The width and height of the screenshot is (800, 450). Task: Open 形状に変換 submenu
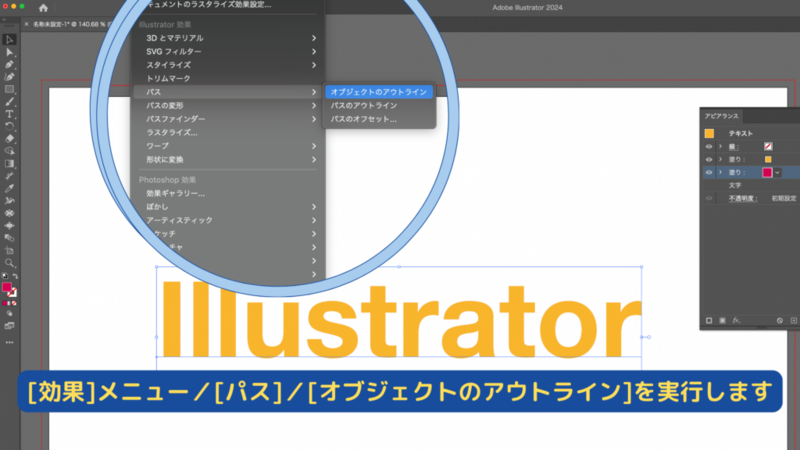[x=228, y=160]
